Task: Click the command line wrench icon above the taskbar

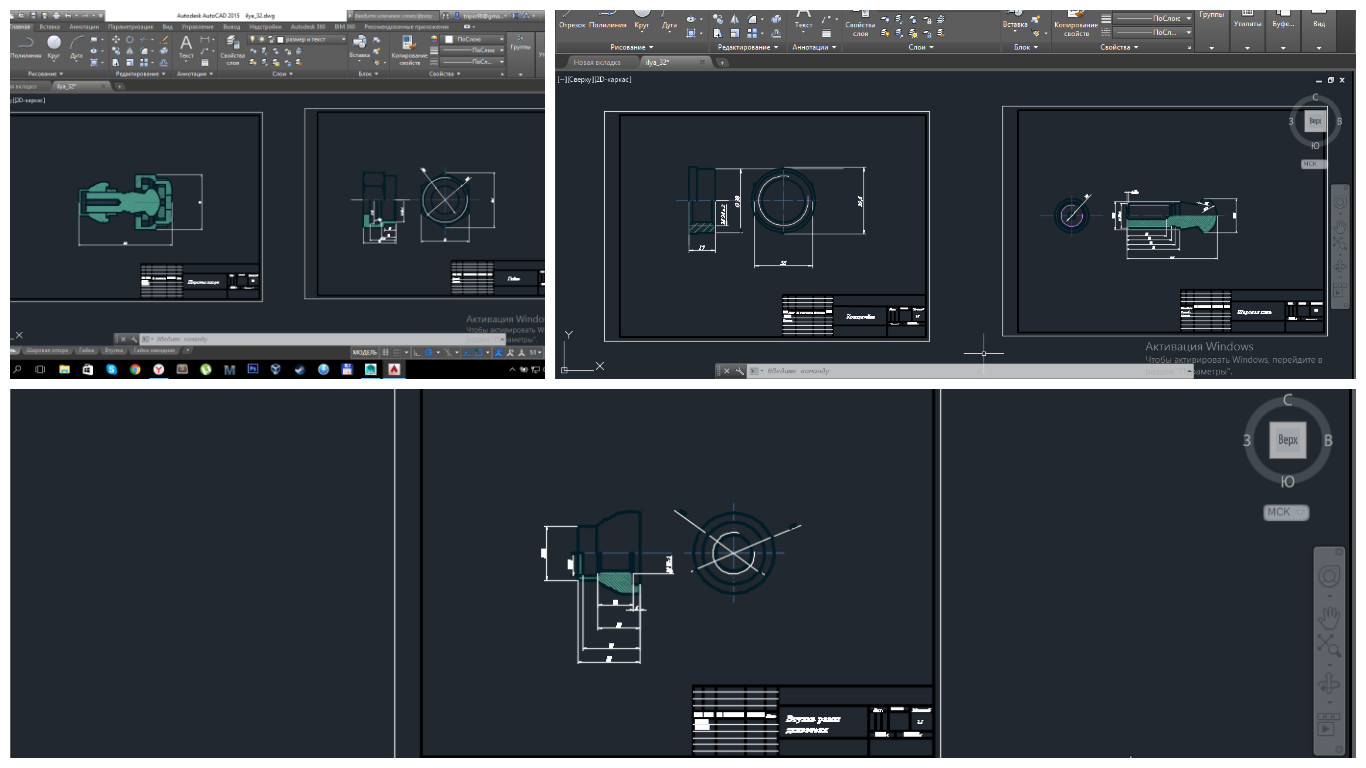Action: coord(133,339)
